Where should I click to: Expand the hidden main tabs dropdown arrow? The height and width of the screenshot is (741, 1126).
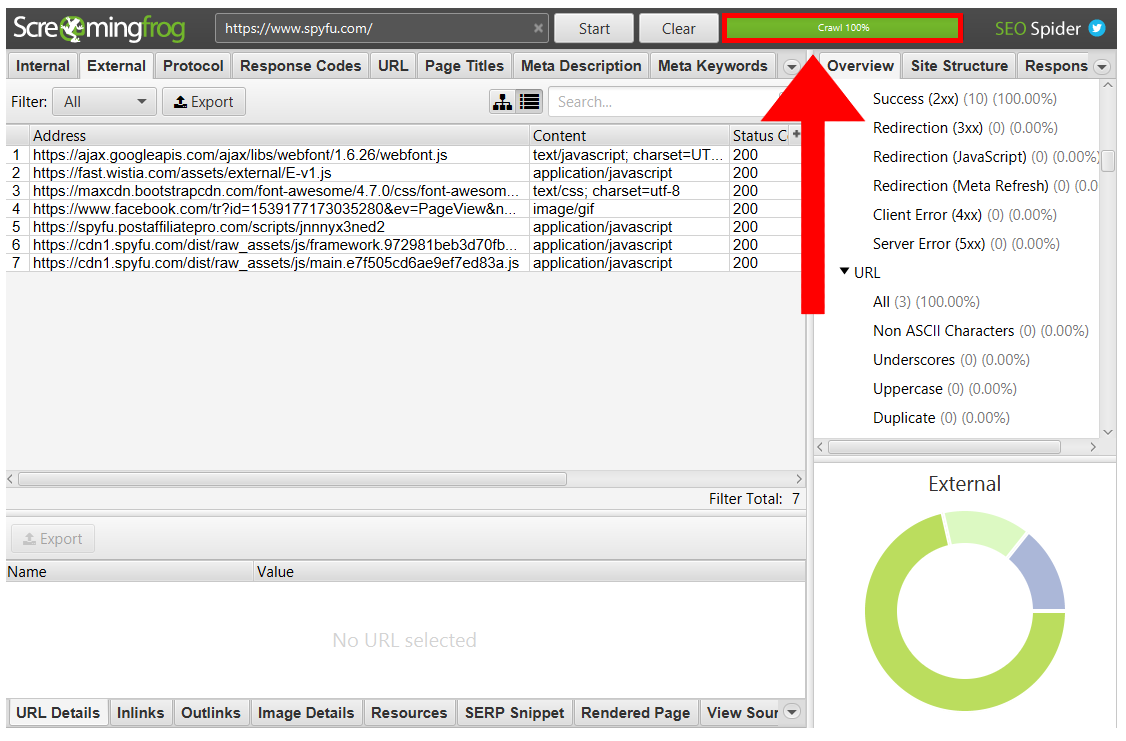point(791,67)
